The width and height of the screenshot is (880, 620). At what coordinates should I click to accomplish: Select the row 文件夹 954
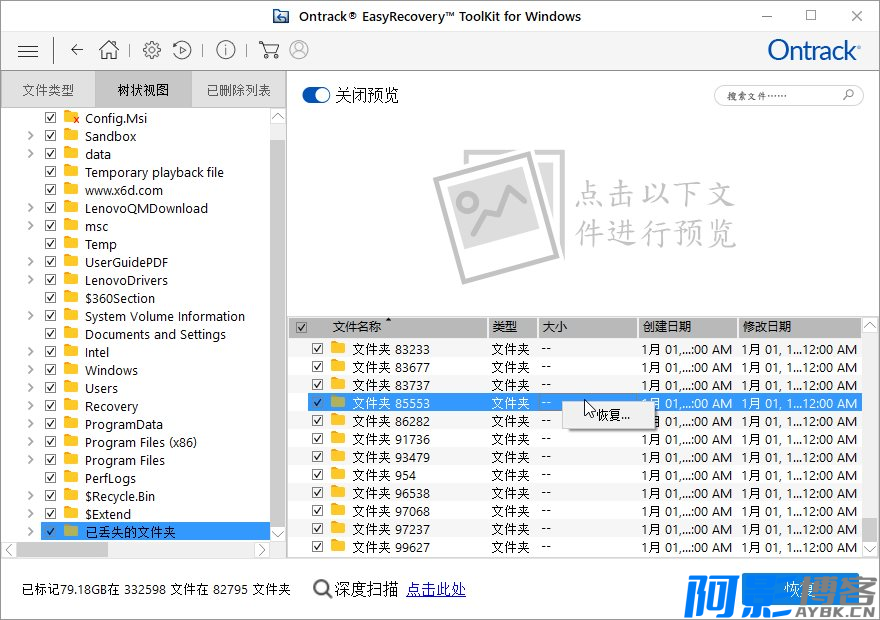(x=584, y=475)
